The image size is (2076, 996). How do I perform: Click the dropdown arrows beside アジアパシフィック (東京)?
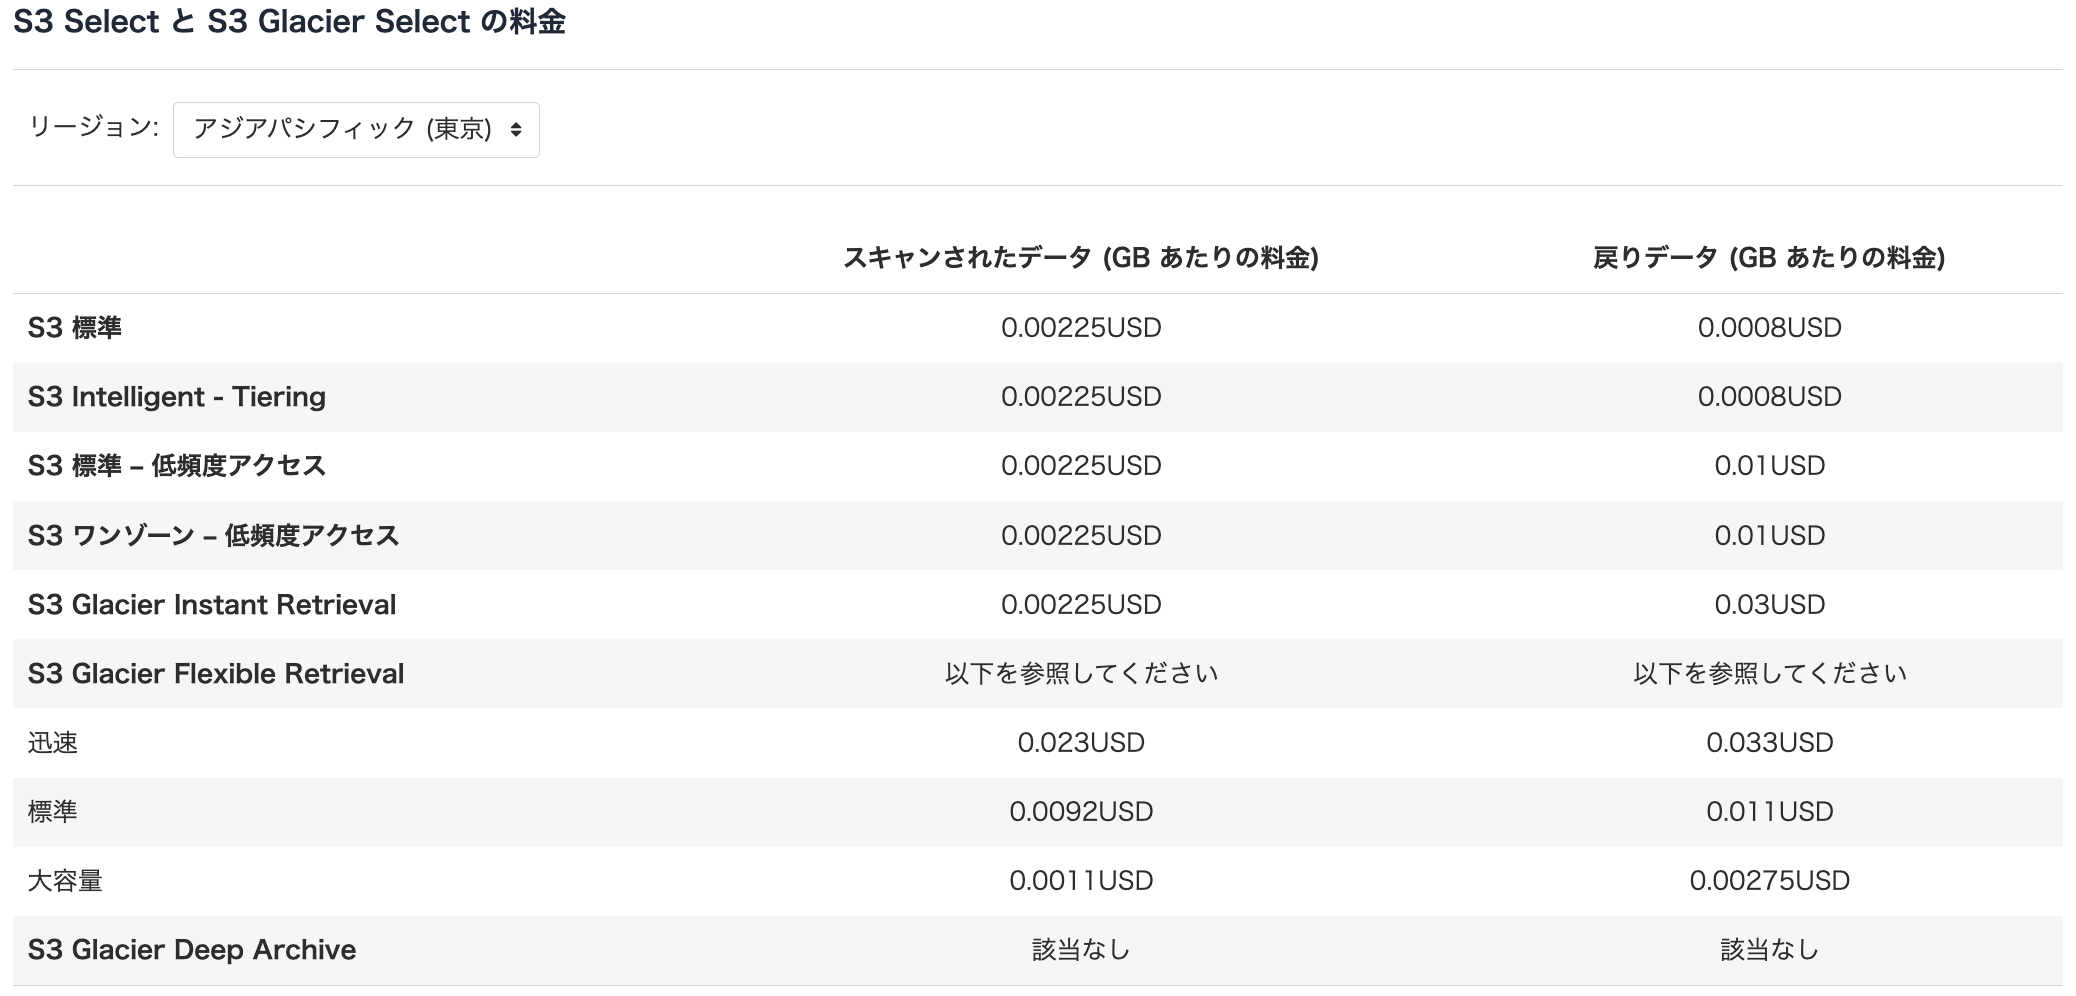[x=516, y=129]
